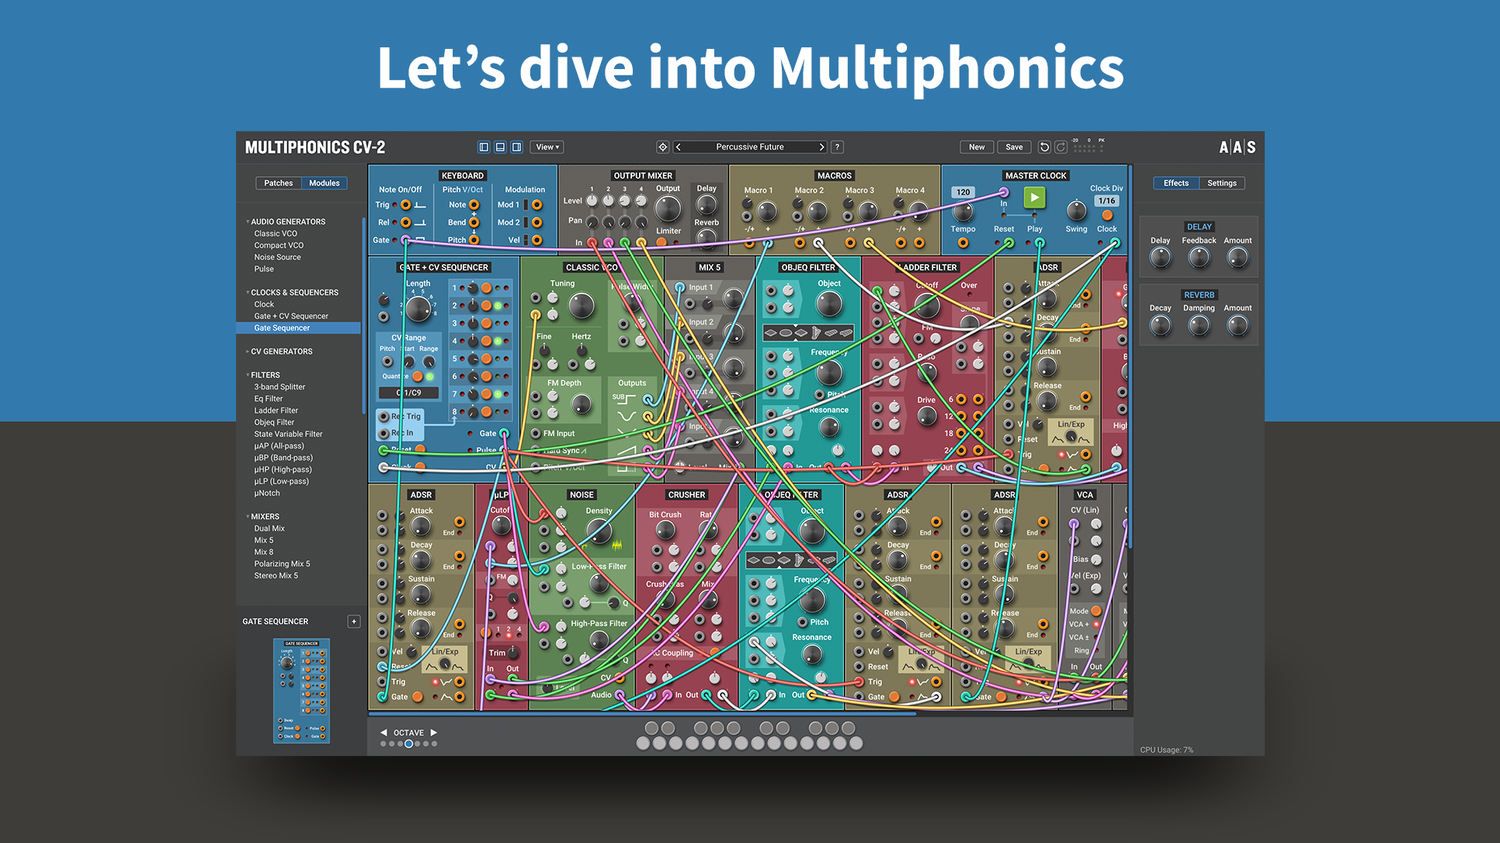
Task: Click the redo arrow icon
Action: coord(1060,147)
